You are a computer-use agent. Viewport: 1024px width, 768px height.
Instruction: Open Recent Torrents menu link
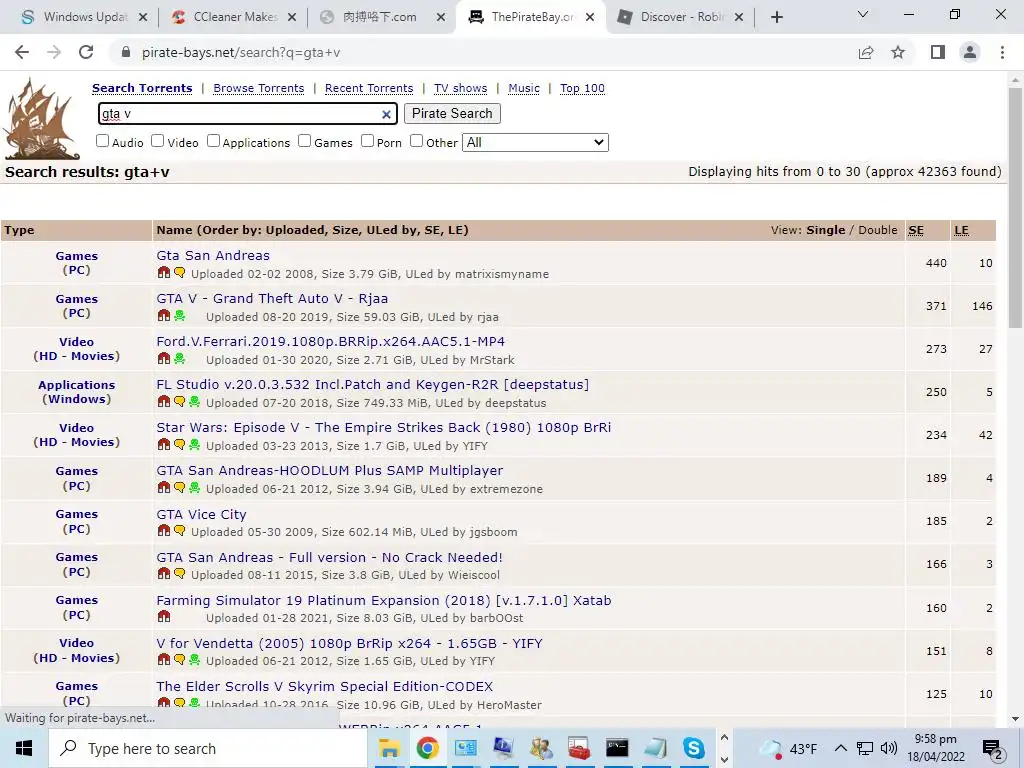369,88
